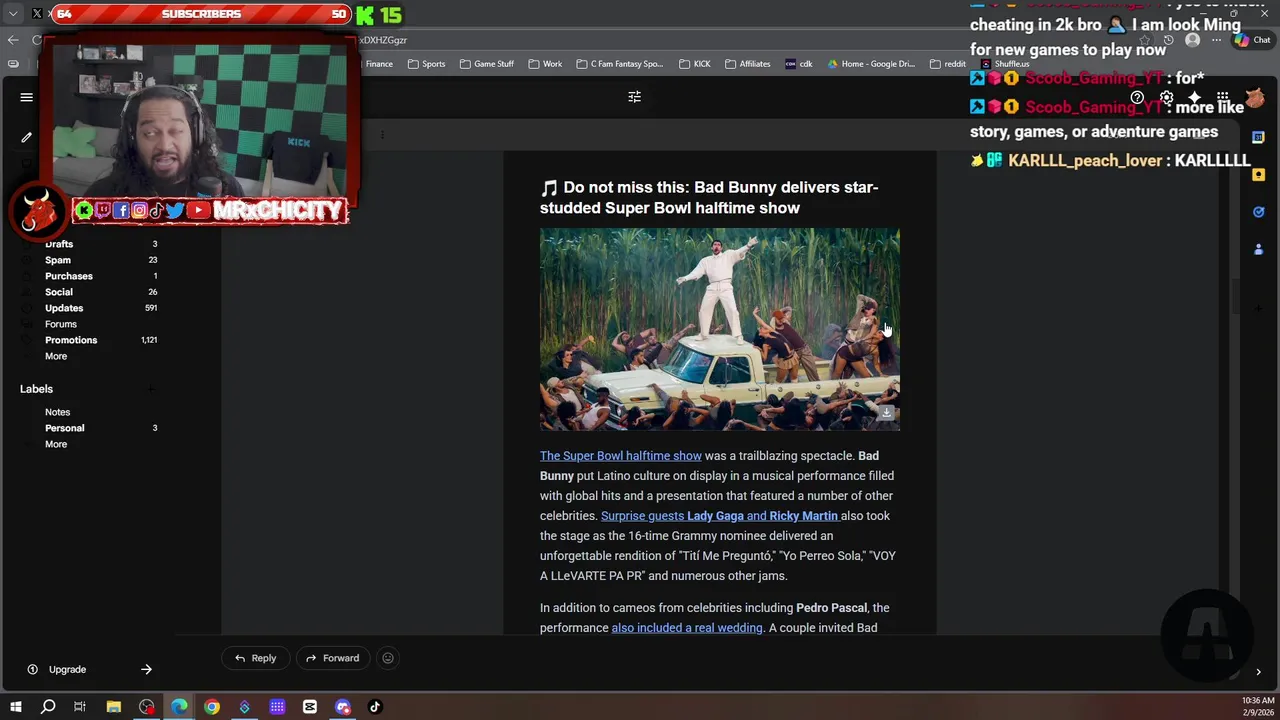This screenshot has width=1280, height=720.
Task: Show side panel via bottom-right arrow
Action: click(1259, 672)
